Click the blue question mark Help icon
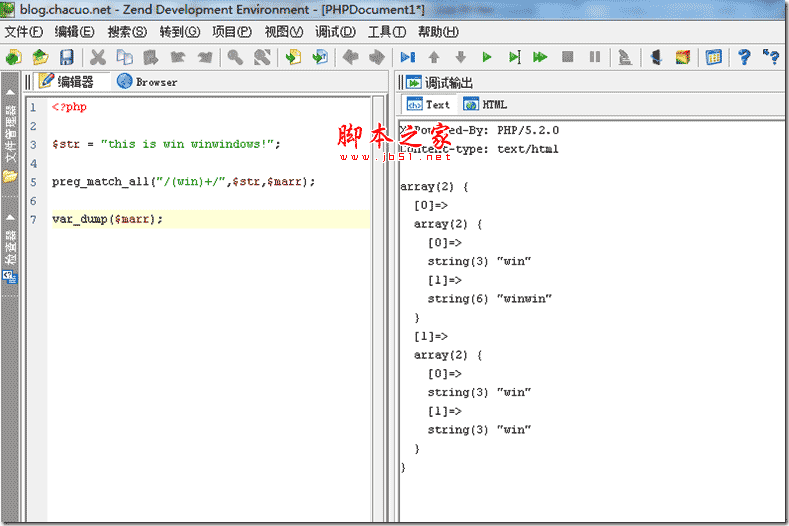This screenshot has height=526, width=789. click(744, 57)
